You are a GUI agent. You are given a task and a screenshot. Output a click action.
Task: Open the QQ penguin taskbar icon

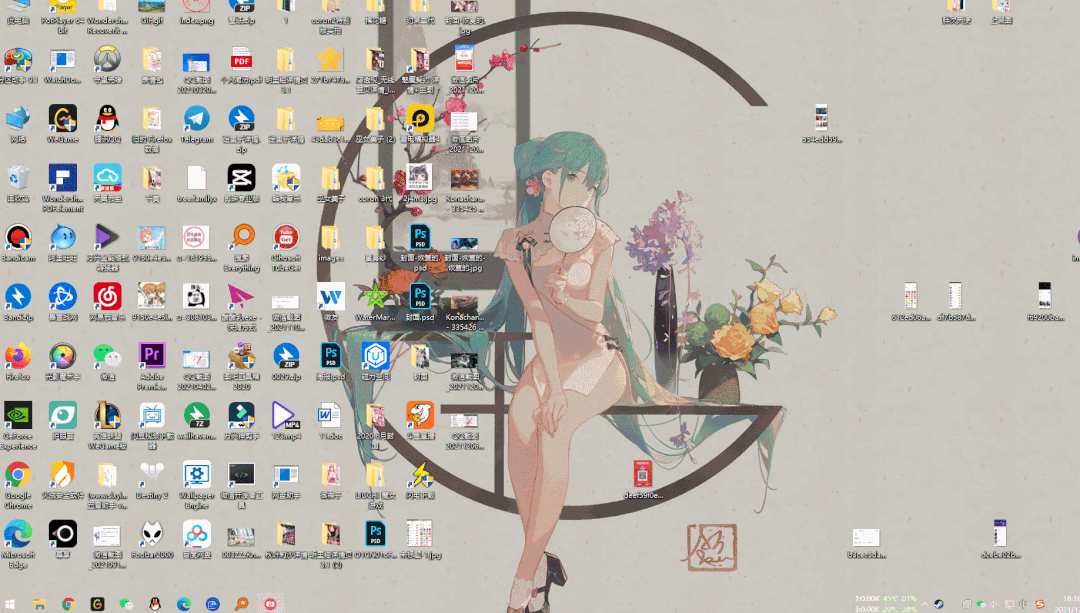tap(155, 604)
